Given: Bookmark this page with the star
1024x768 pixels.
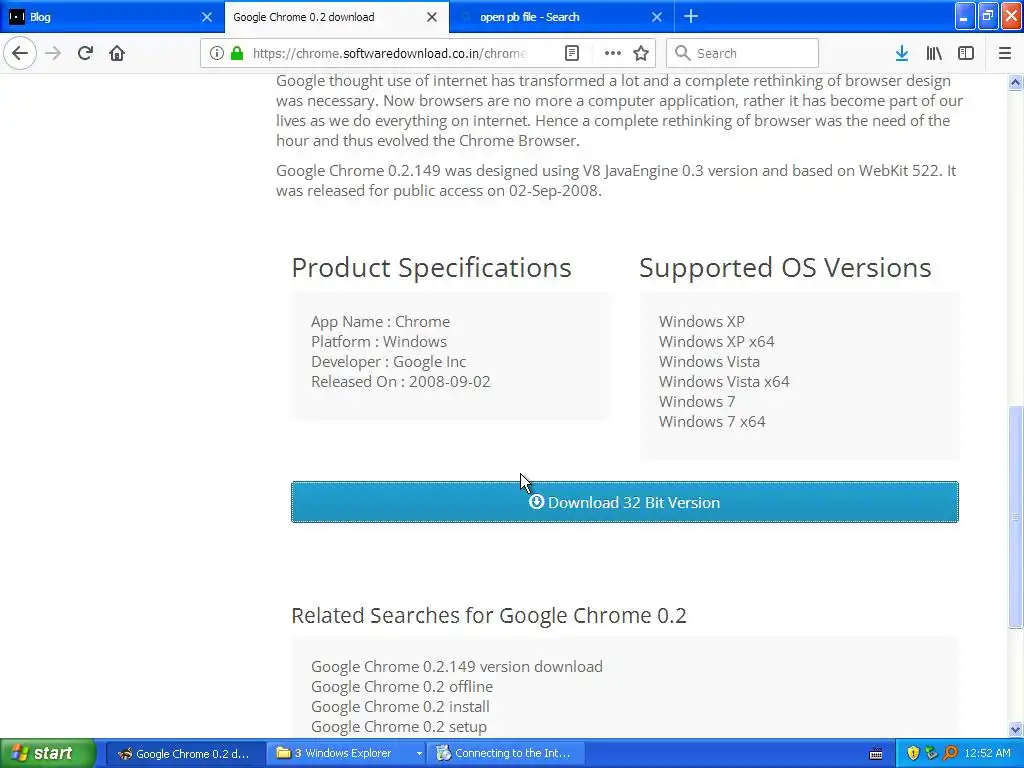Looking at the screenshot, I should coord(641,53).
